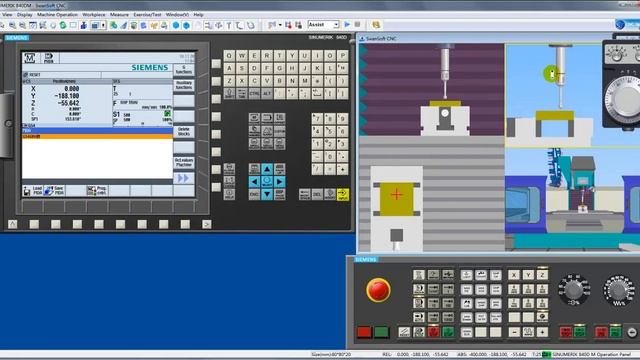Image resolution: width=640 pixels, height=360 pixels.
Task: Click the number 5 key on keypad
Action: coord(330,131)
